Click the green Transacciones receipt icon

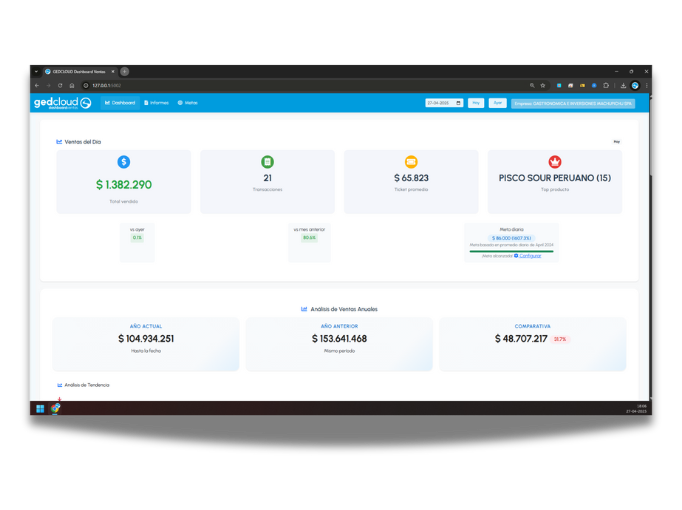coord(267,162)
